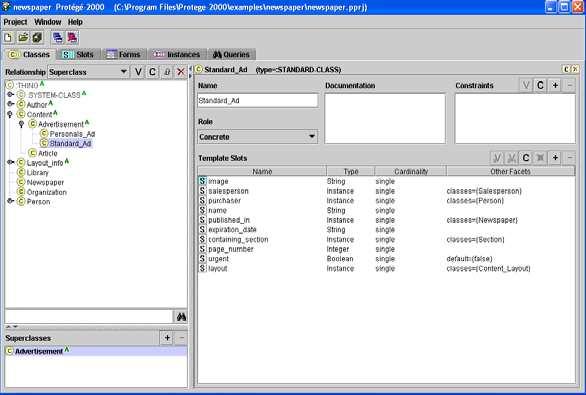586x395 pixels.
Task: Add a superclass with the plus button
Action: pos(167,338)
